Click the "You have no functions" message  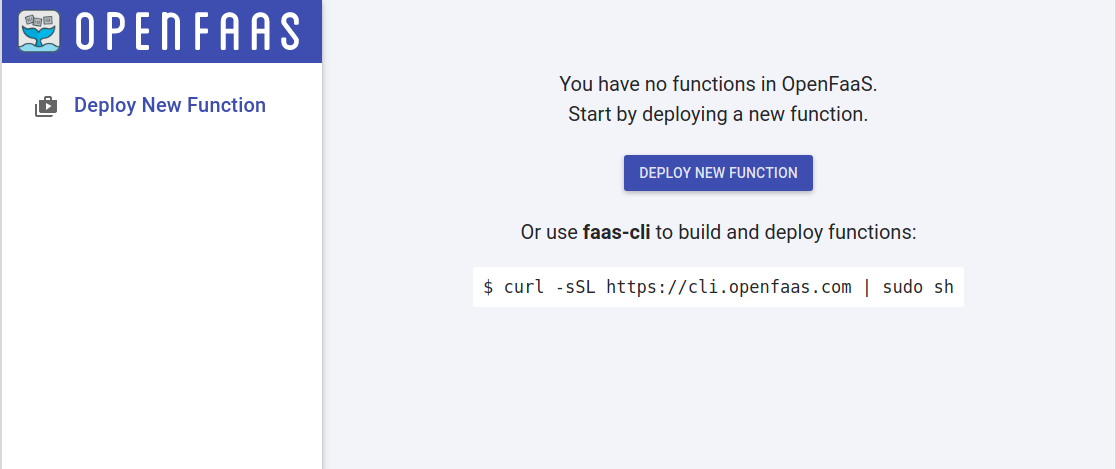pos(718,83)
